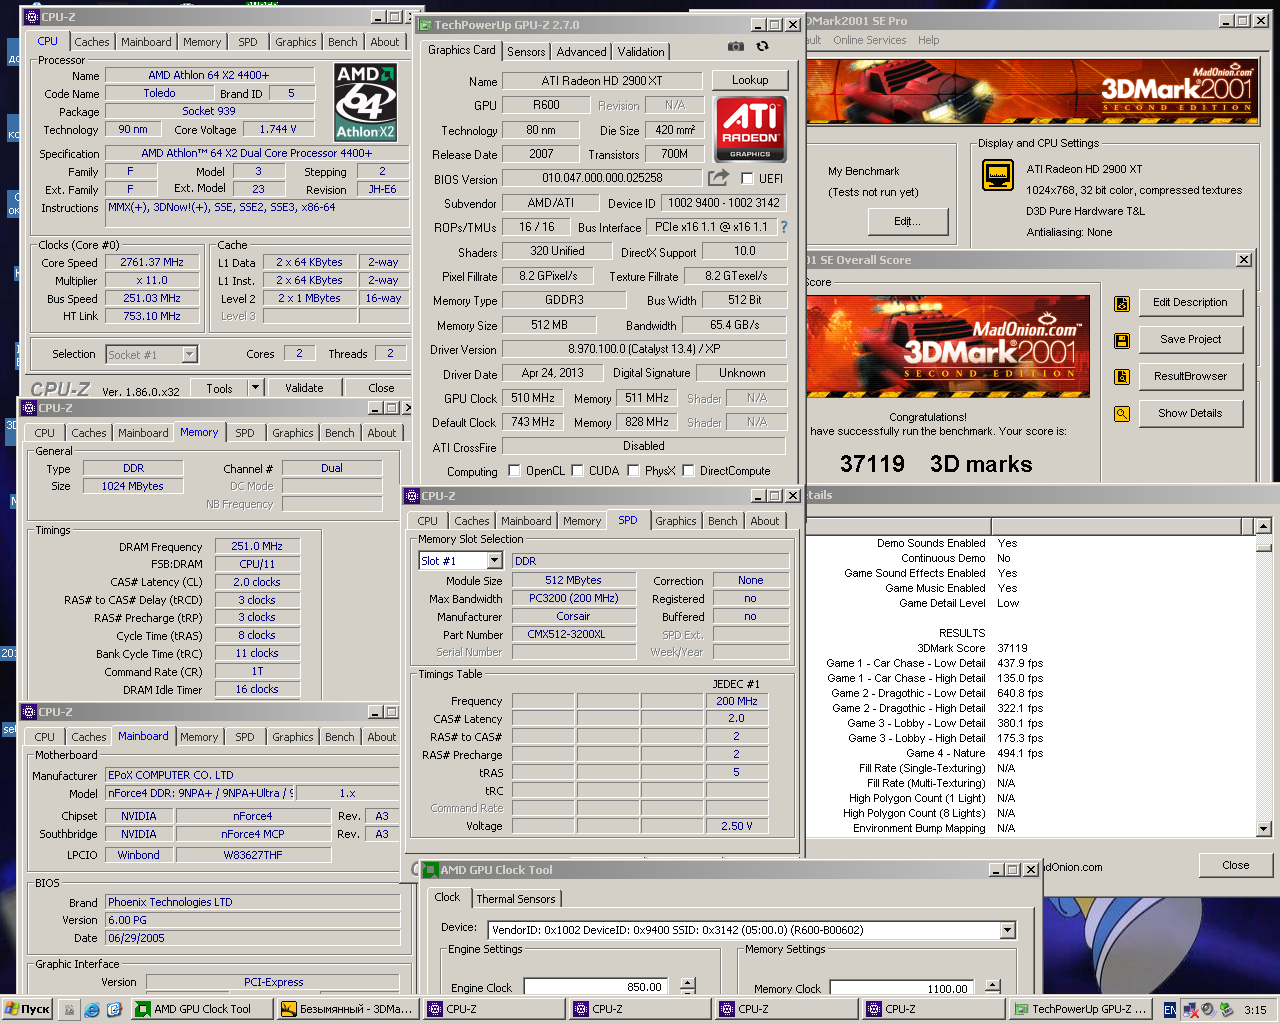Click the icon left of Edit Description
This screenshot has width=1280, height=1024.
coord(1122,303)
